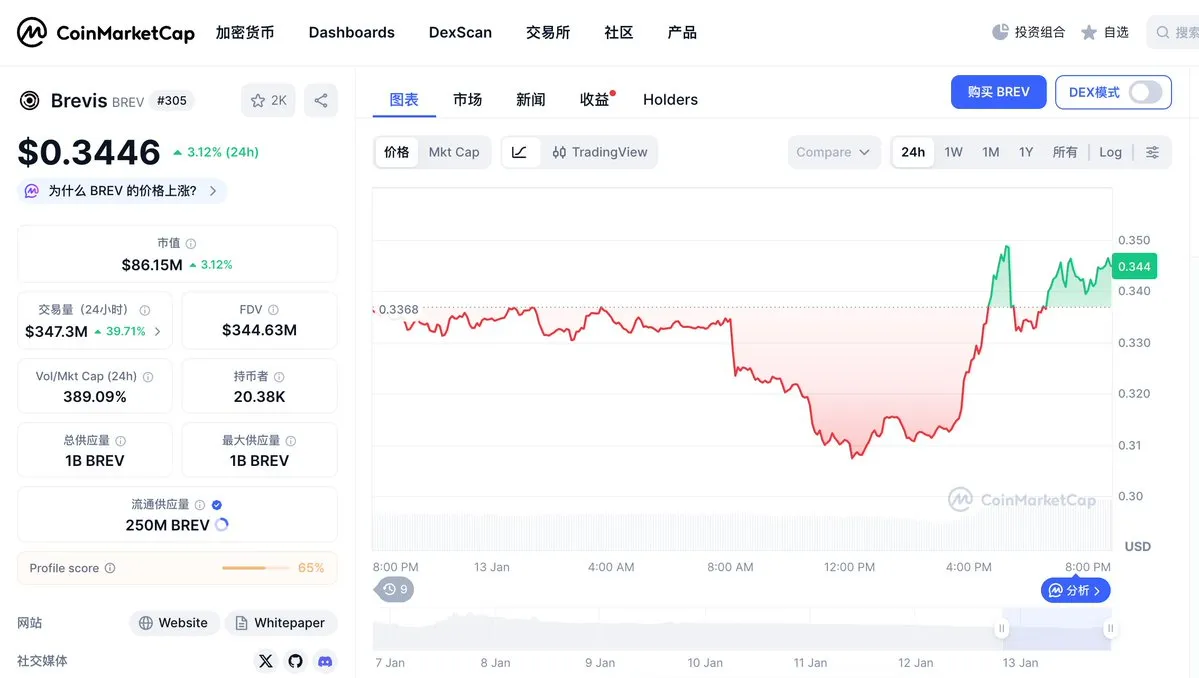Click the 购买 BREV button

point(998,92)
